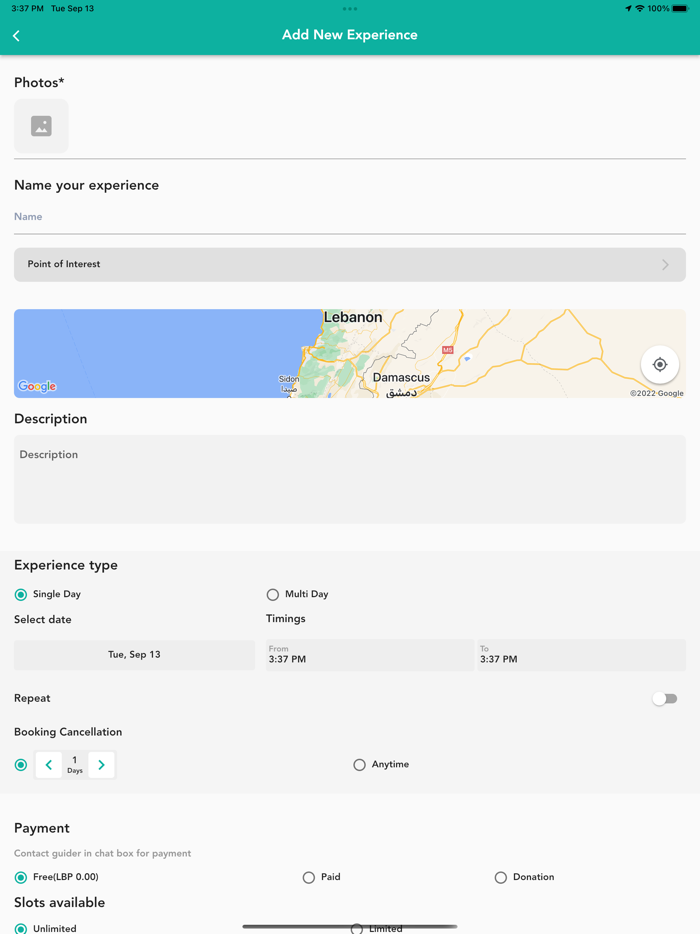This screenshot has width=700, height=934.
Task: Choose Anytime booking cancellation
Action: pyautogui.click(x=360, y=765)
